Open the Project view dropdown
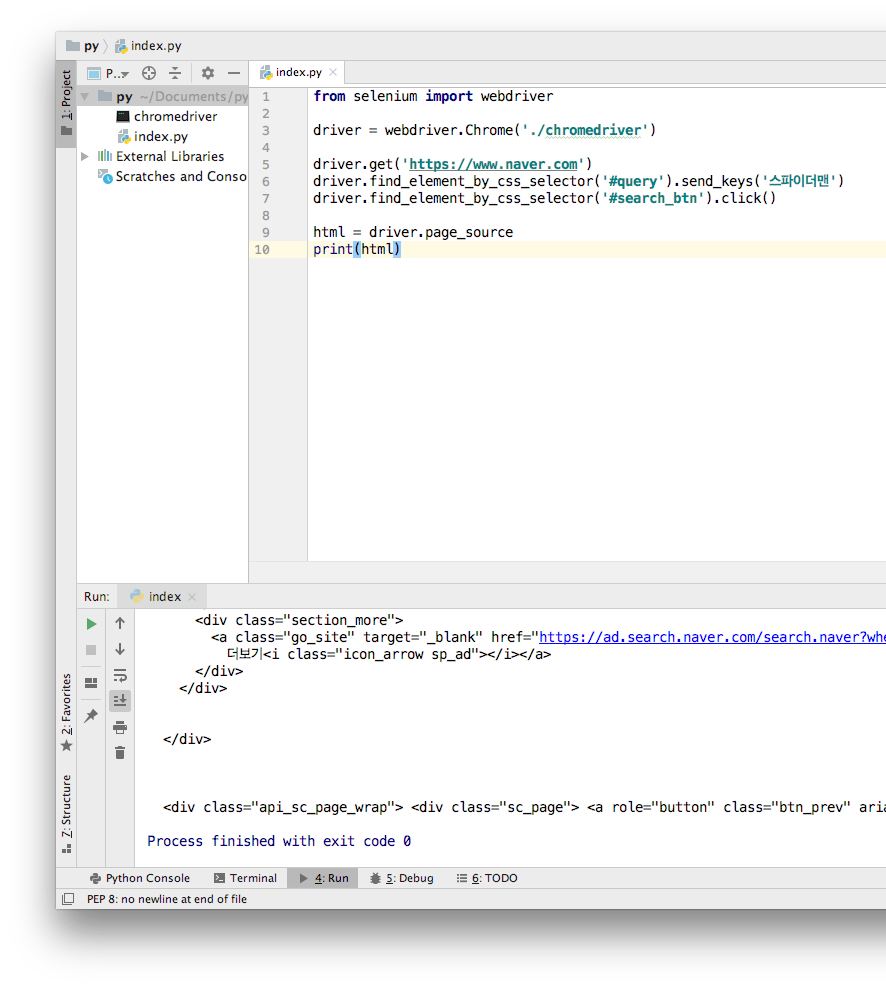Screen dimensions: 886x989 coord(108,73)
